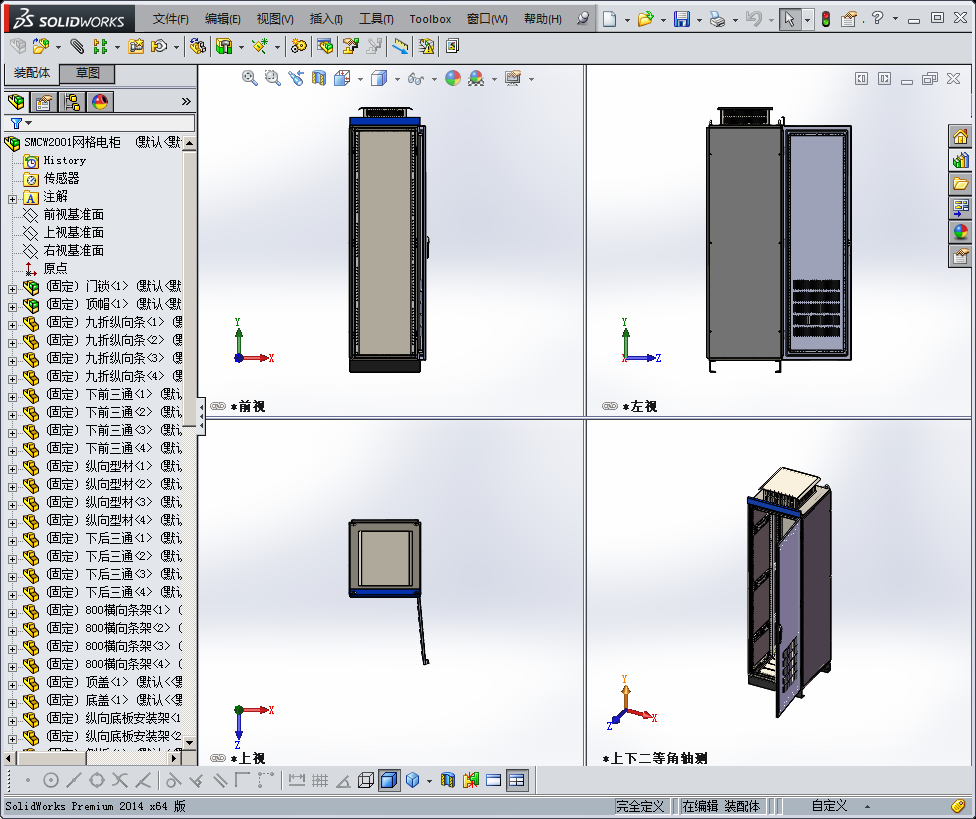Toggle the Section View icon
Screen dimensions: 976x819
coord(319,78)
